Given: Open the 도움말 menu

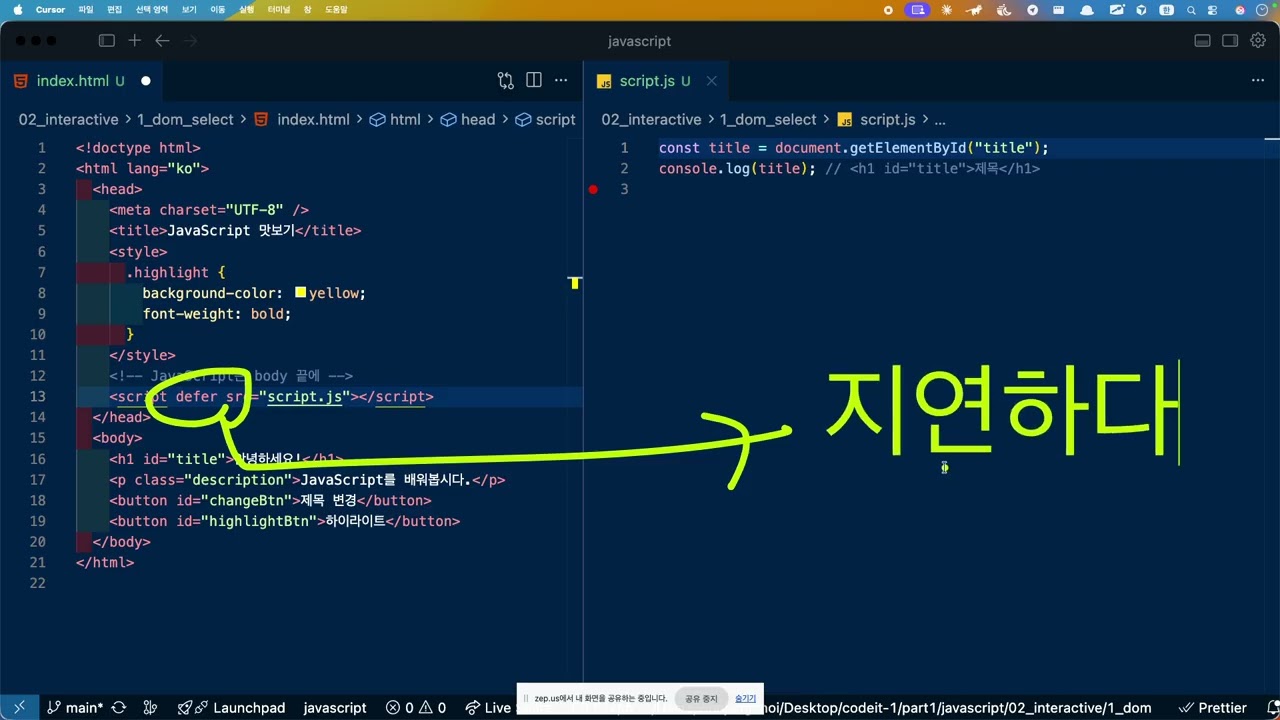Looking at the screenshot, I should pyautogui.click(x=336, y=9).
